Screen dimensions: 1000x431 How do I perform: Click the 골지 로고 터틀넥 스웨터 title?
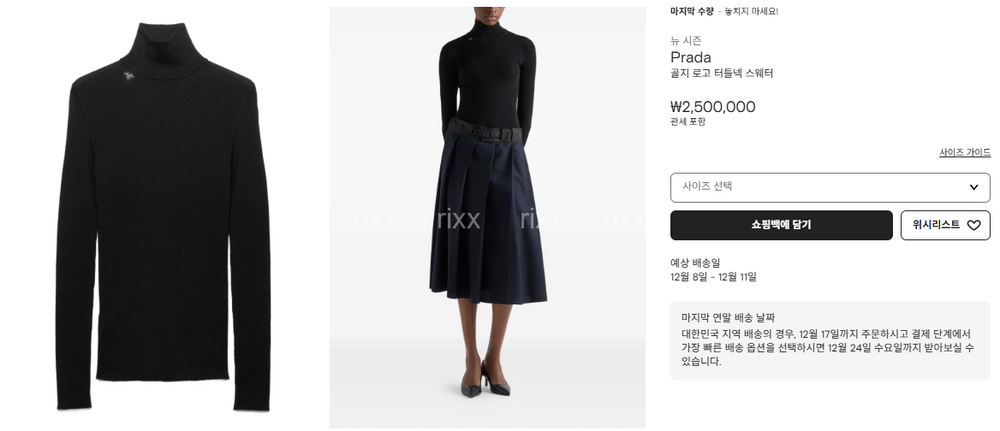(721, 73)
